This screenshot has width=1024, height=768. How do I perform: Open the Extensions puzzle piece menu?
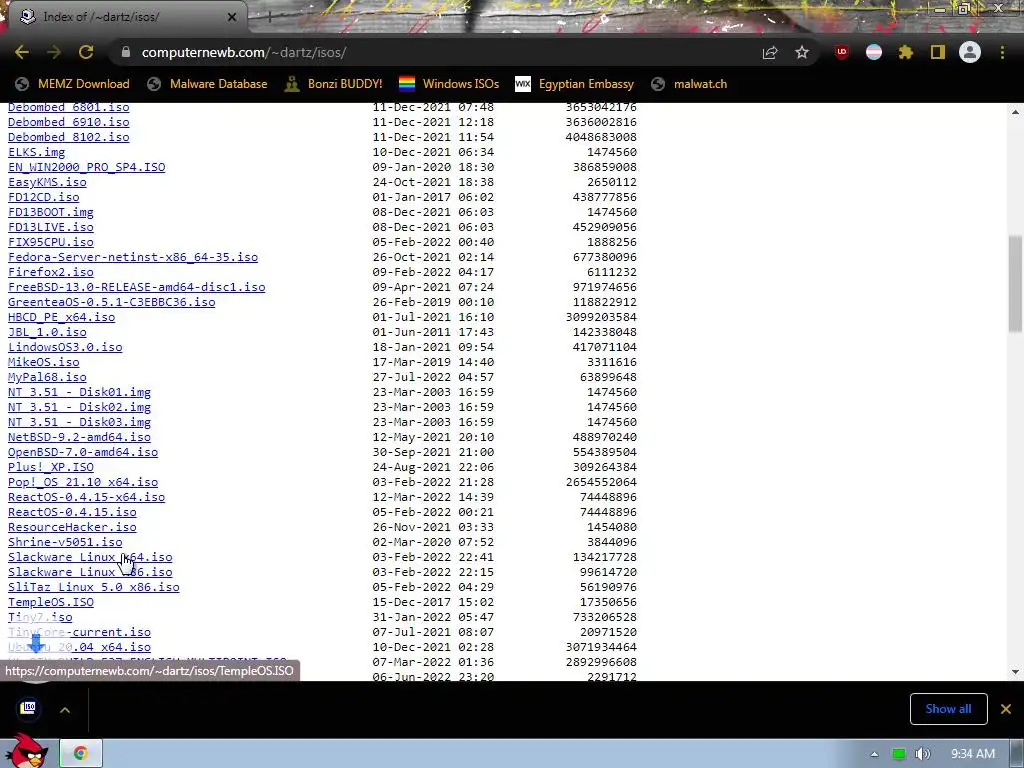905,52
